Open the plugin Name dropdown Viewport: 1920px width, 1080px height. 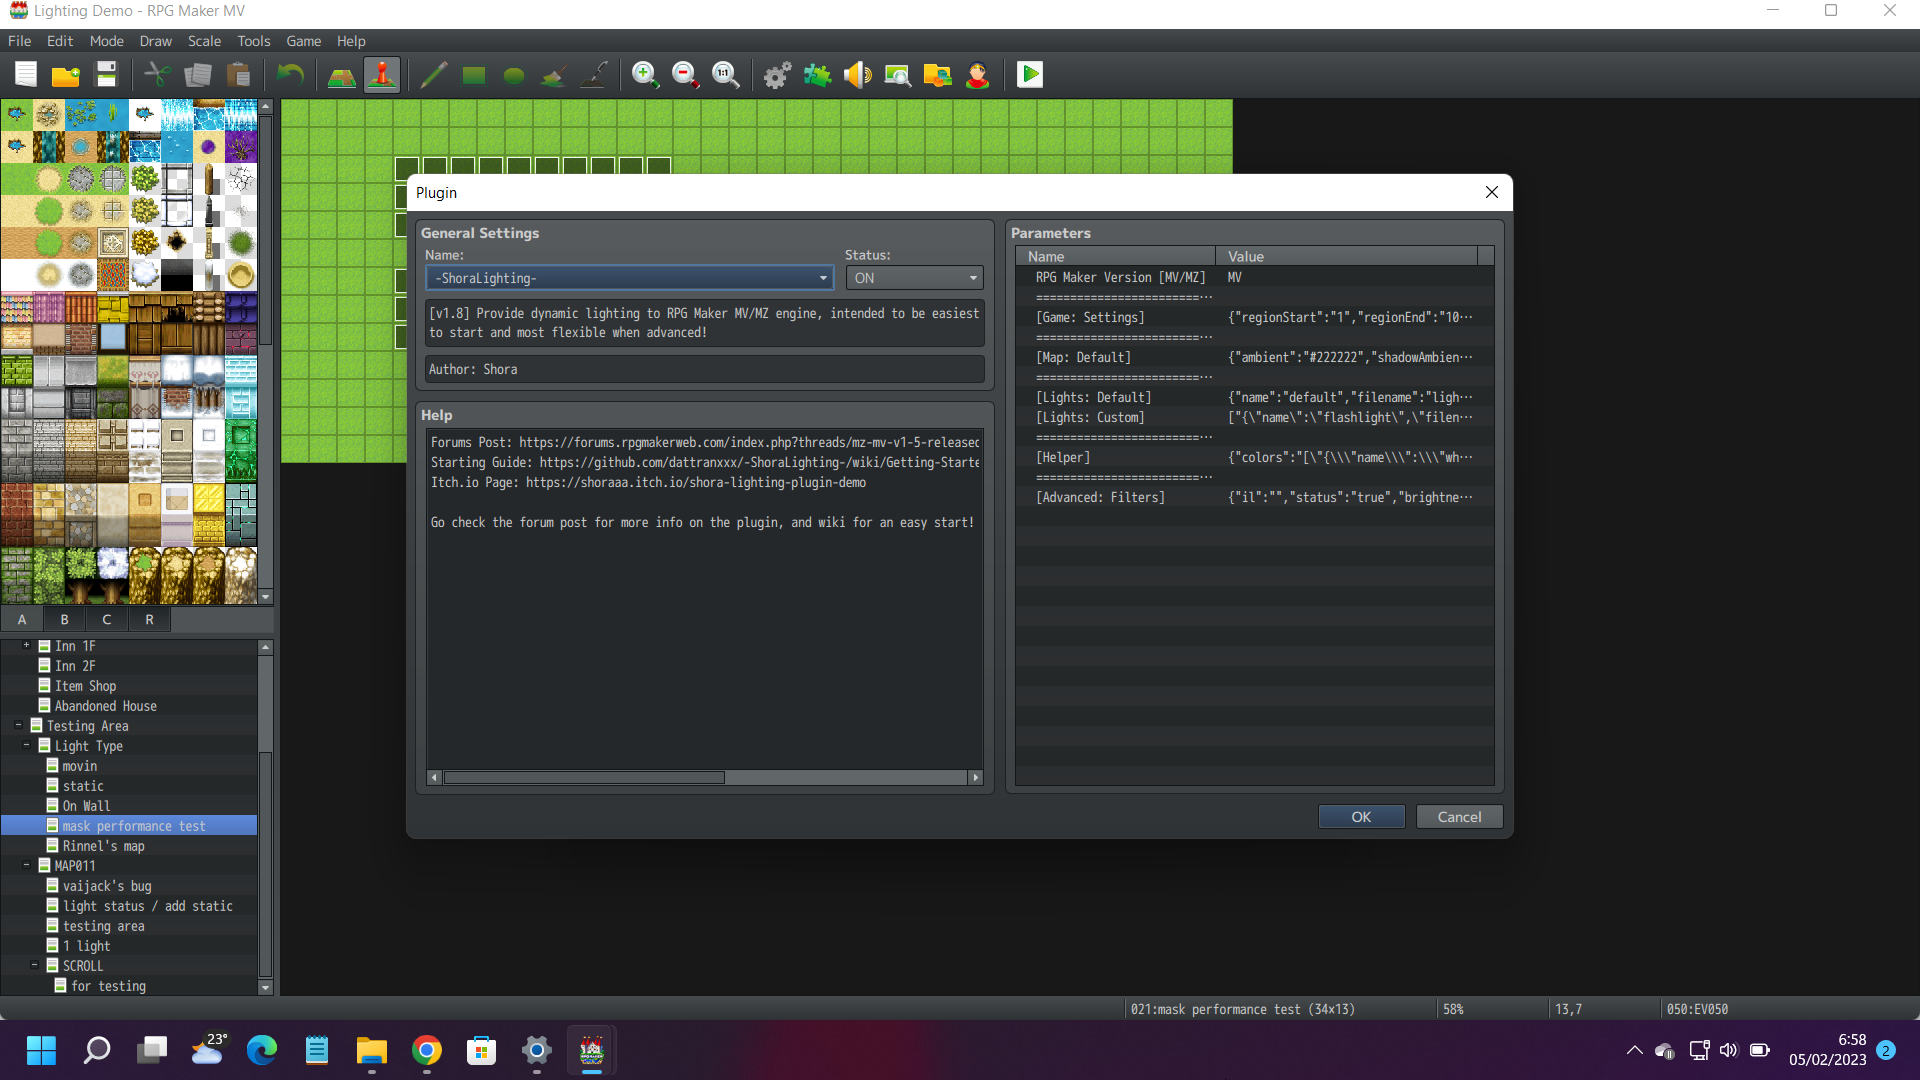point(630,278)
